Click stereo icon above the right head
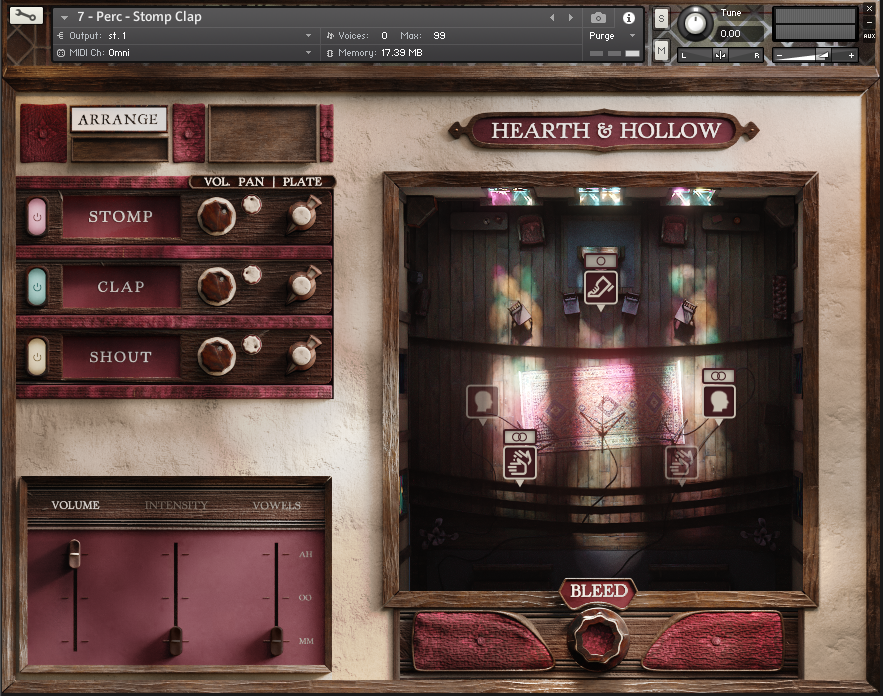The height and width of the screenshot is (696, 883). (718, 376)
